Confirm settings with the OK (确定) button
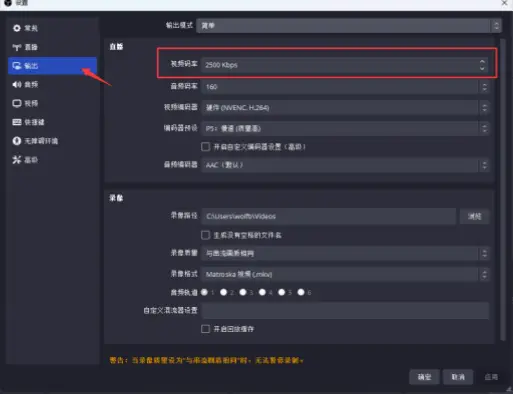This screenshot has width=513, height=394. 424,377
